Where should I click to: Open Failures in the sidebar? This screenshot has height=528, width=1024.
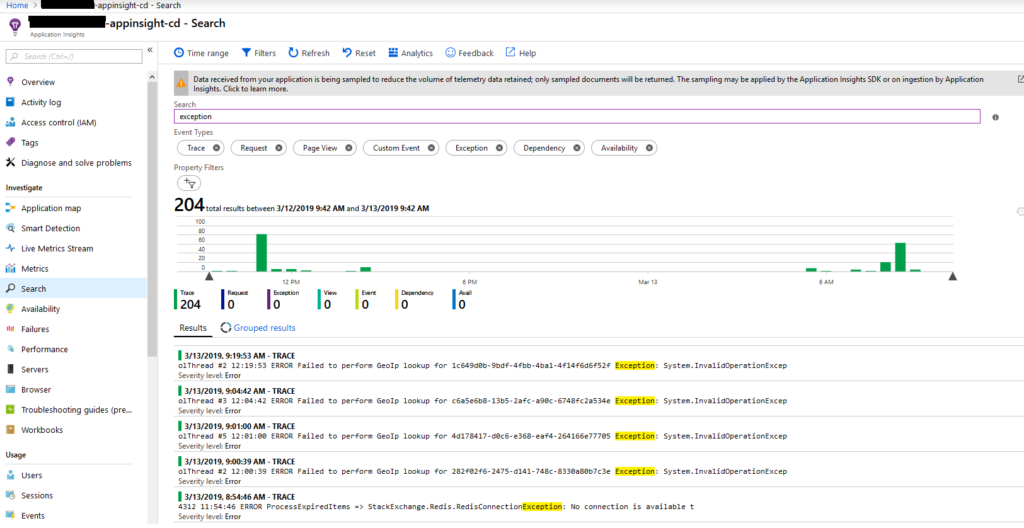point(35,329)
